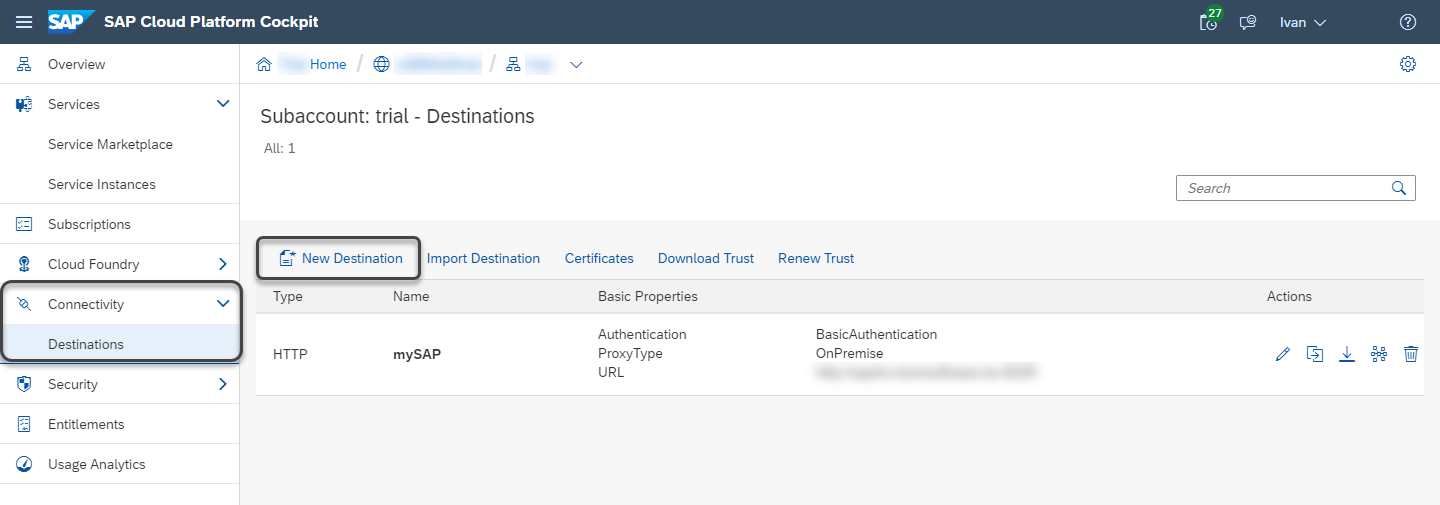Click the Actions column header

1289,296
